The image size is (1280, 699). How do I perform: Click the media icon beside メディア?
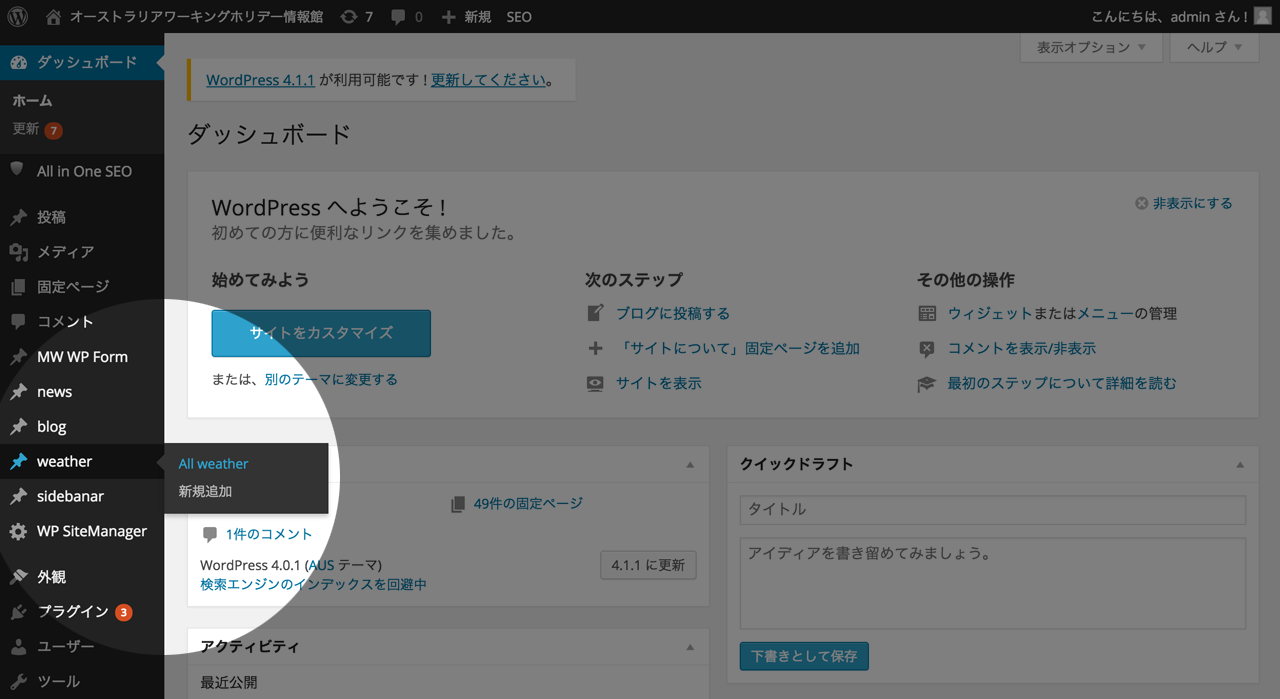18,252
